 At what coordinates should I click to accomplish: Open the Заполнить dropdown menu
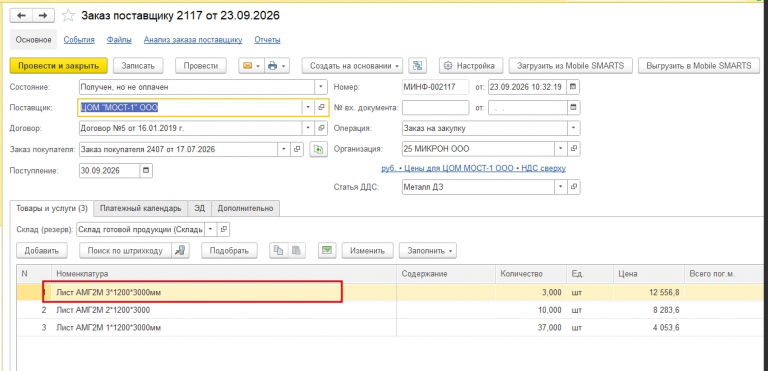click(429, 250)
